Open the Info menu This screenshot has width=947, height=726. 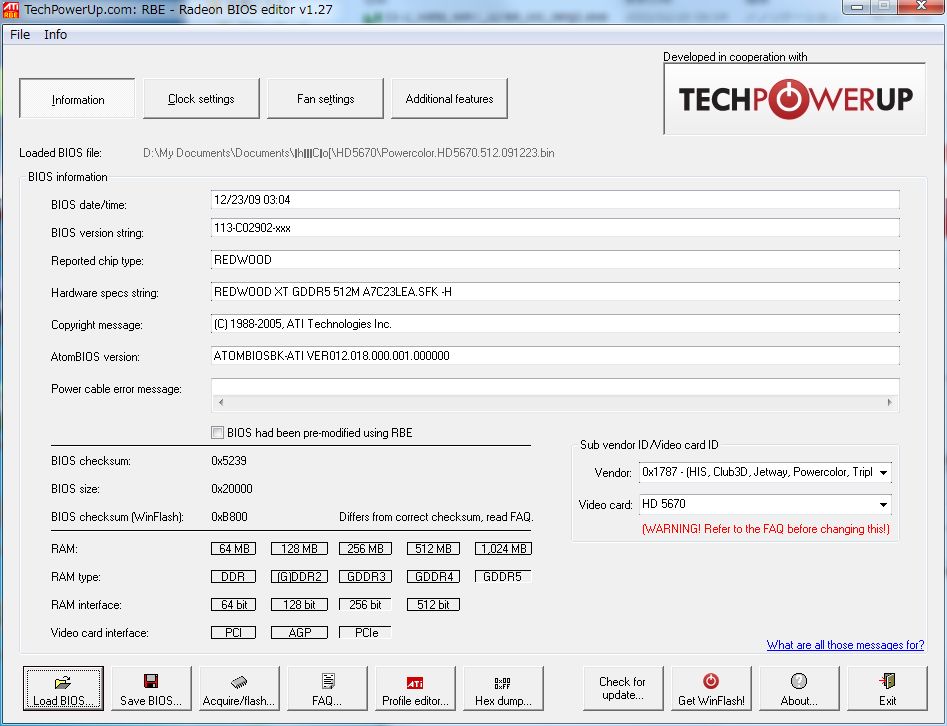[56, 34]
